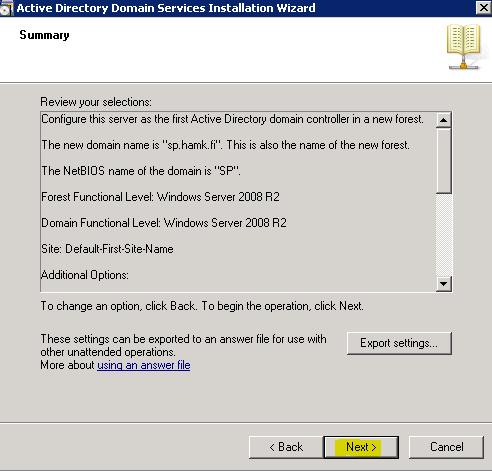
Task: Click the open book directory icon
Action: tap(464, 47)
